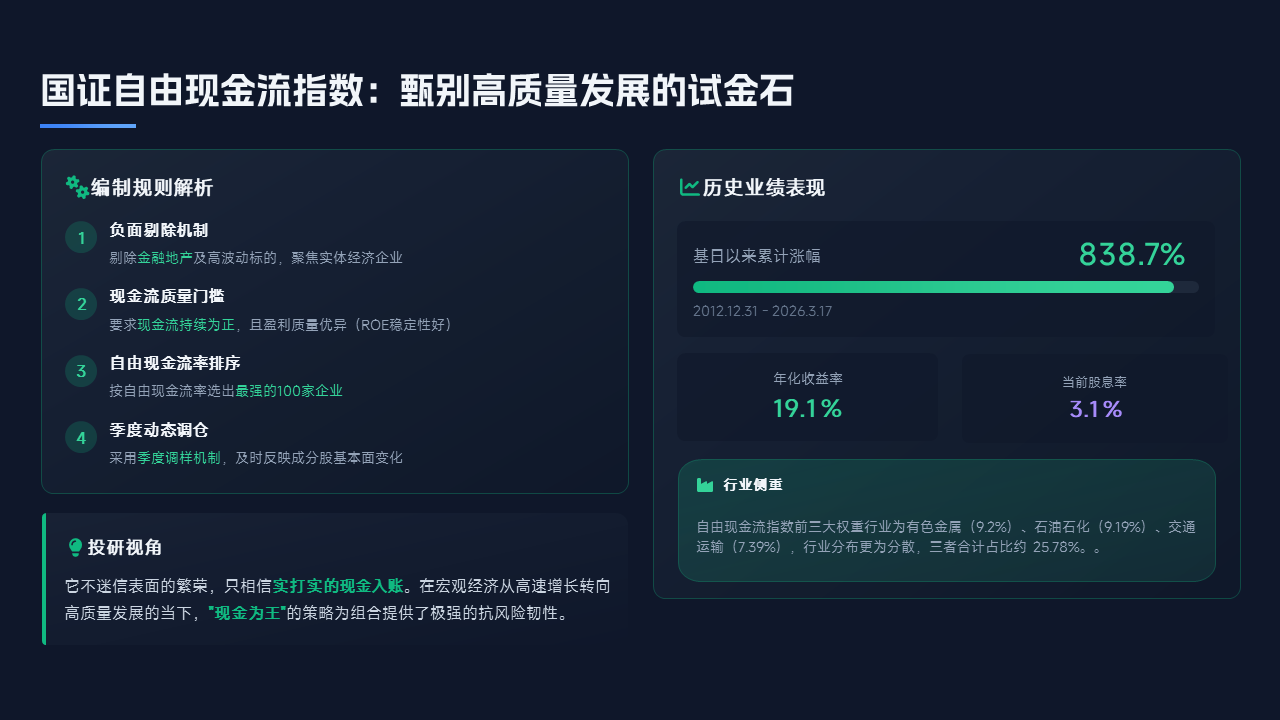The image size is (1280, 720).
Task: Click the 负面剔除机制 heading
Action: coord(159,230)
